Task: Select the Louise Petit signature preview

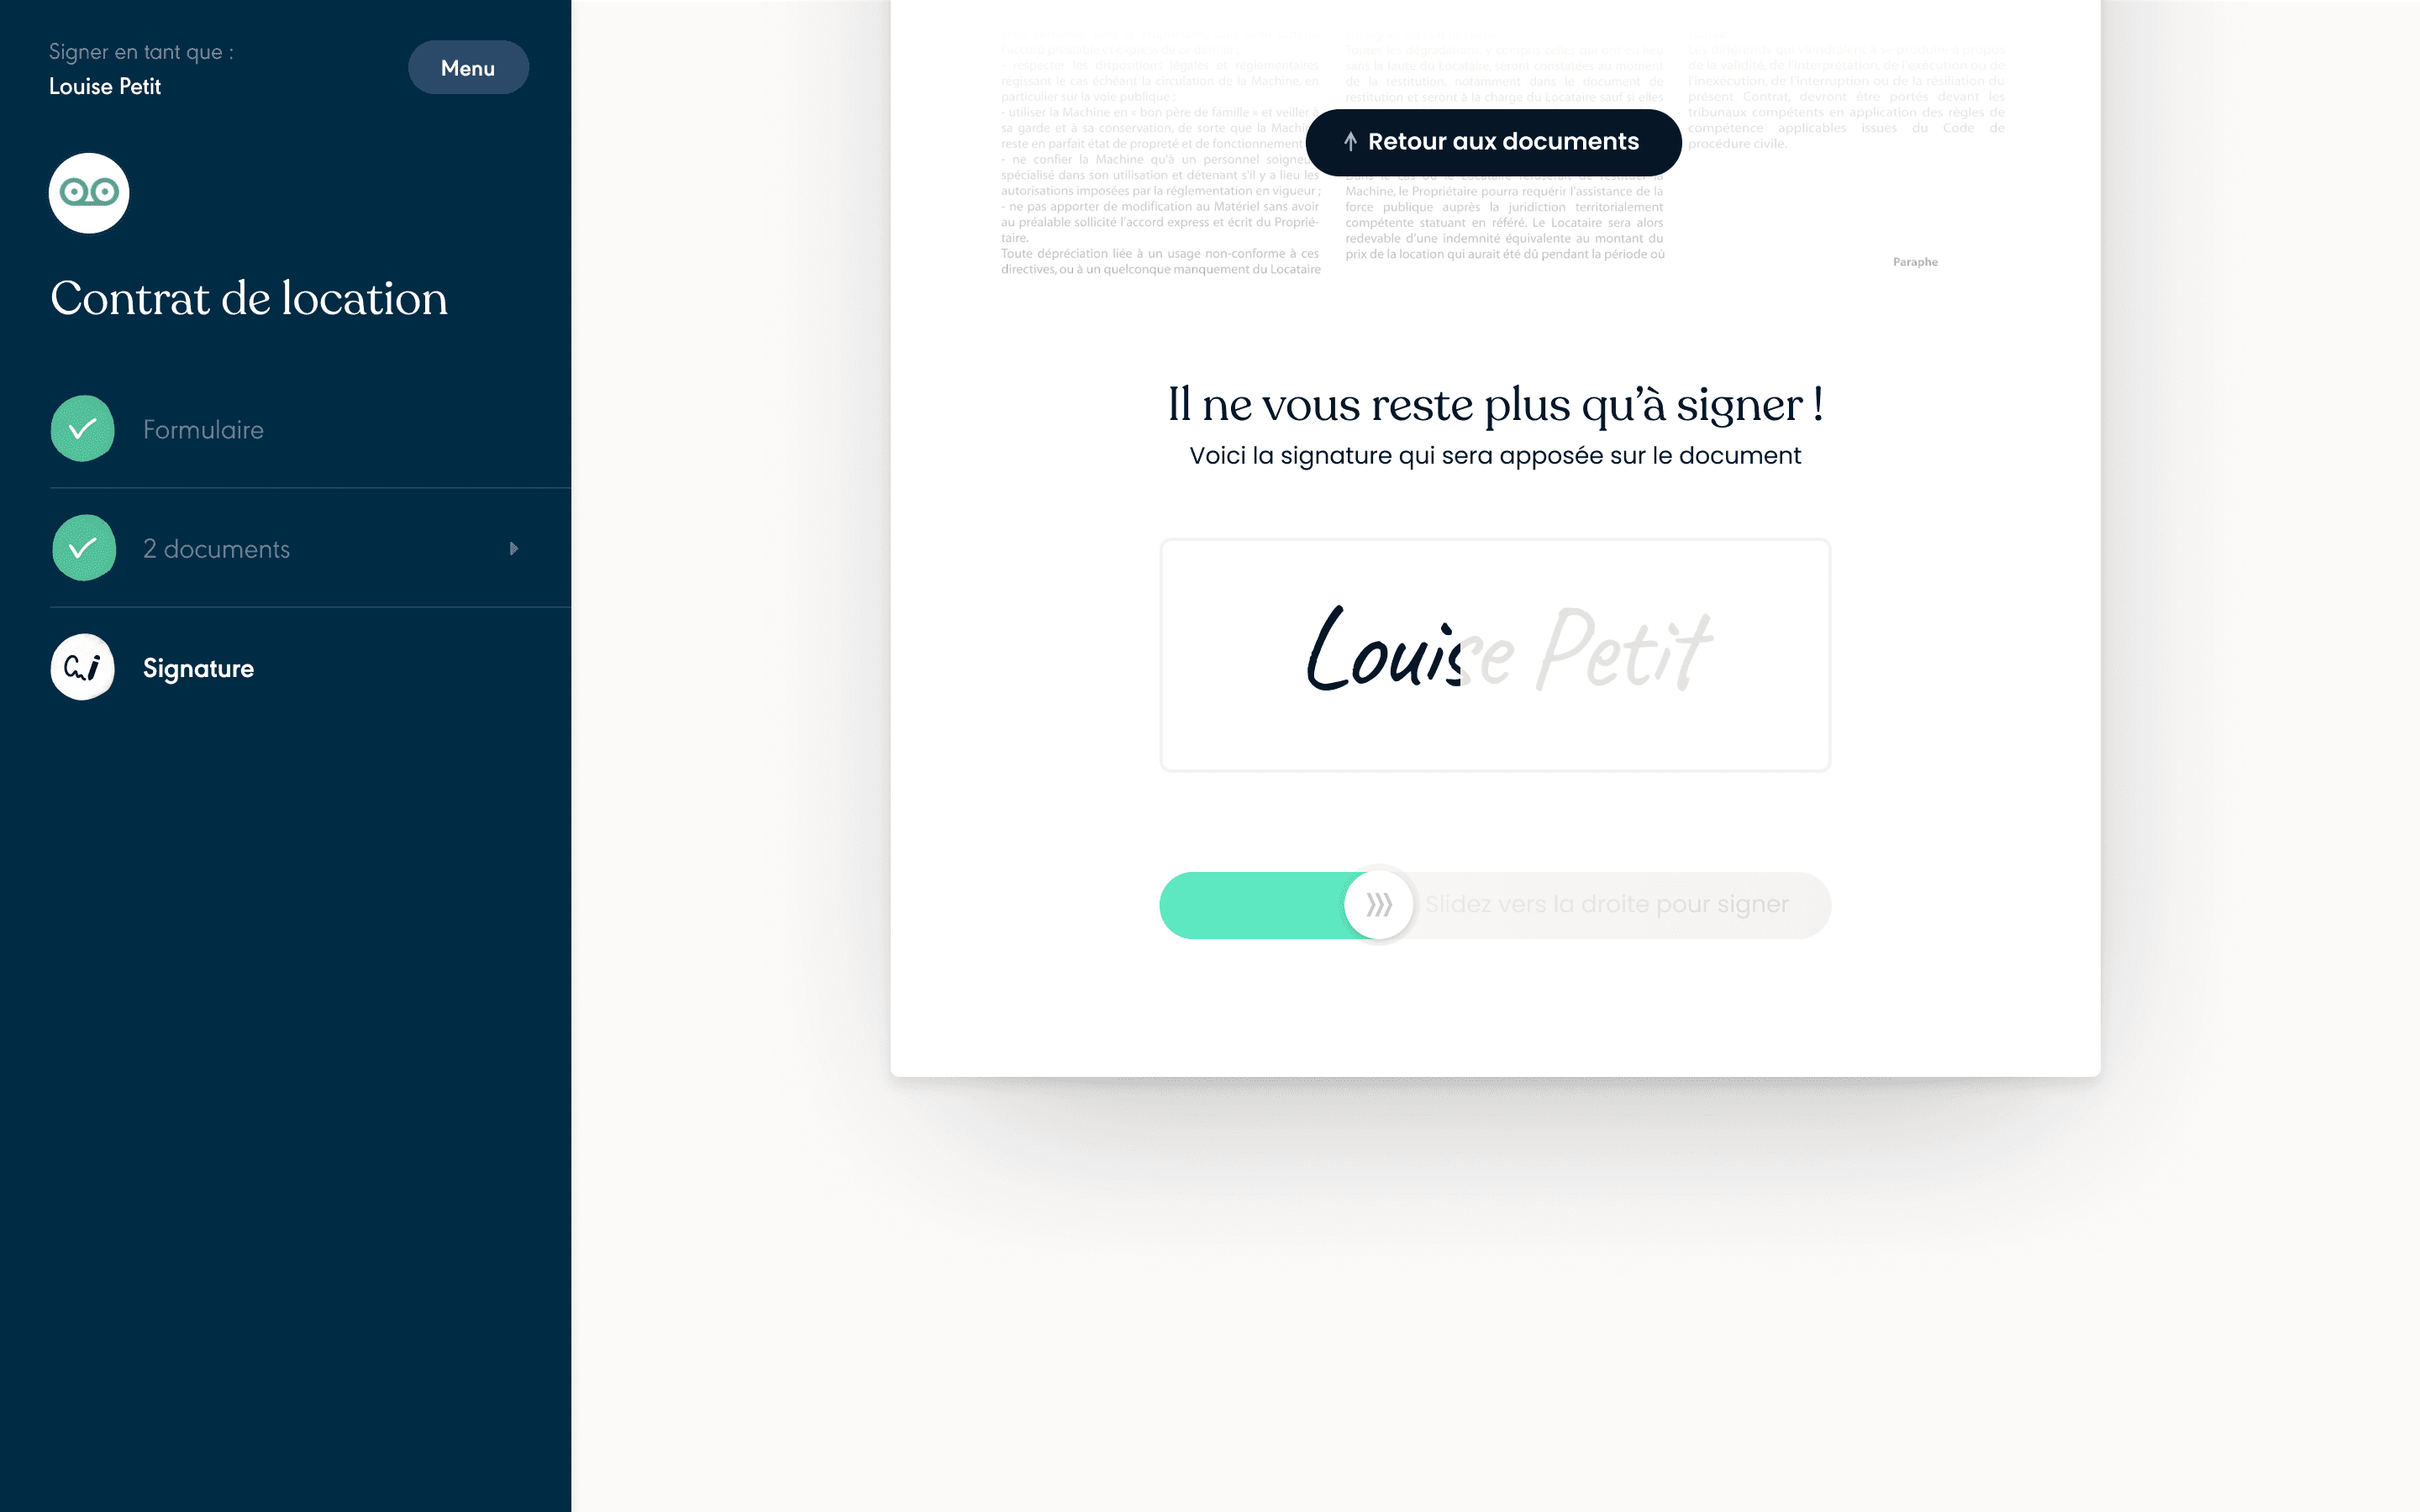Action: click(x=1493, y=652)
